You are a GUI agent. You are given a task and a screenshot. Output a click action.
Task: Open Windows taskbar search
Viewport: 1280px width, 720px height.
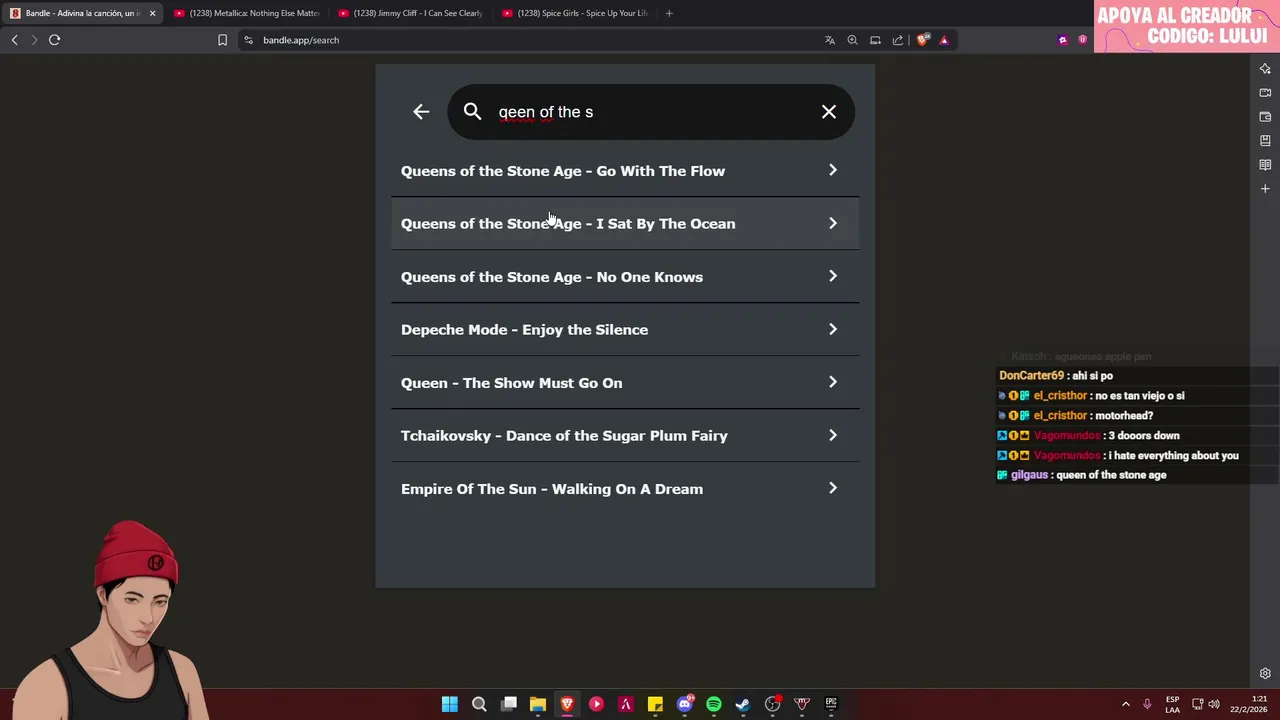(x=479, y=704)
